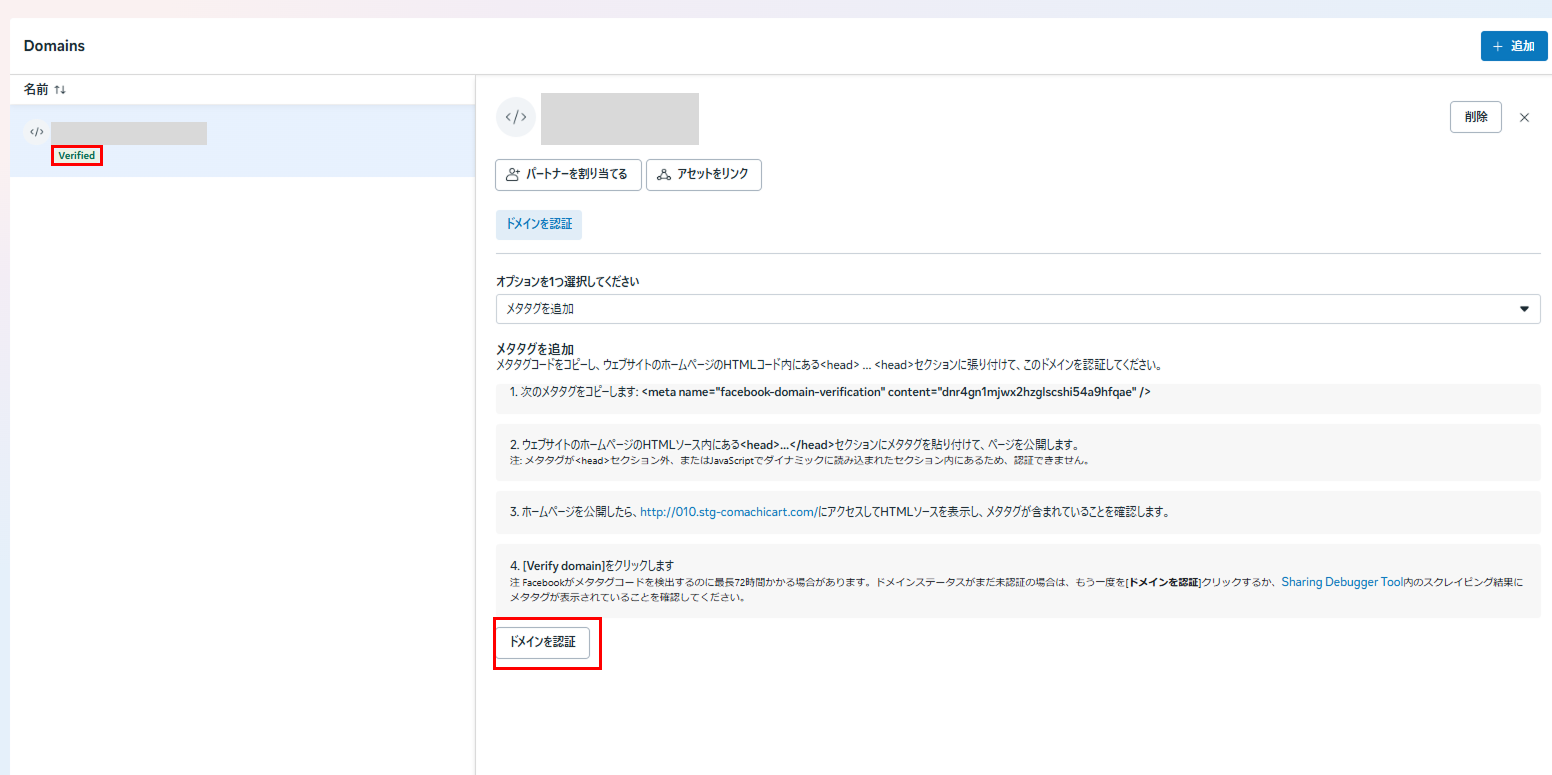Select the redacted domain name in left list
The image size is (1552, 775).
tap(129, 133)
